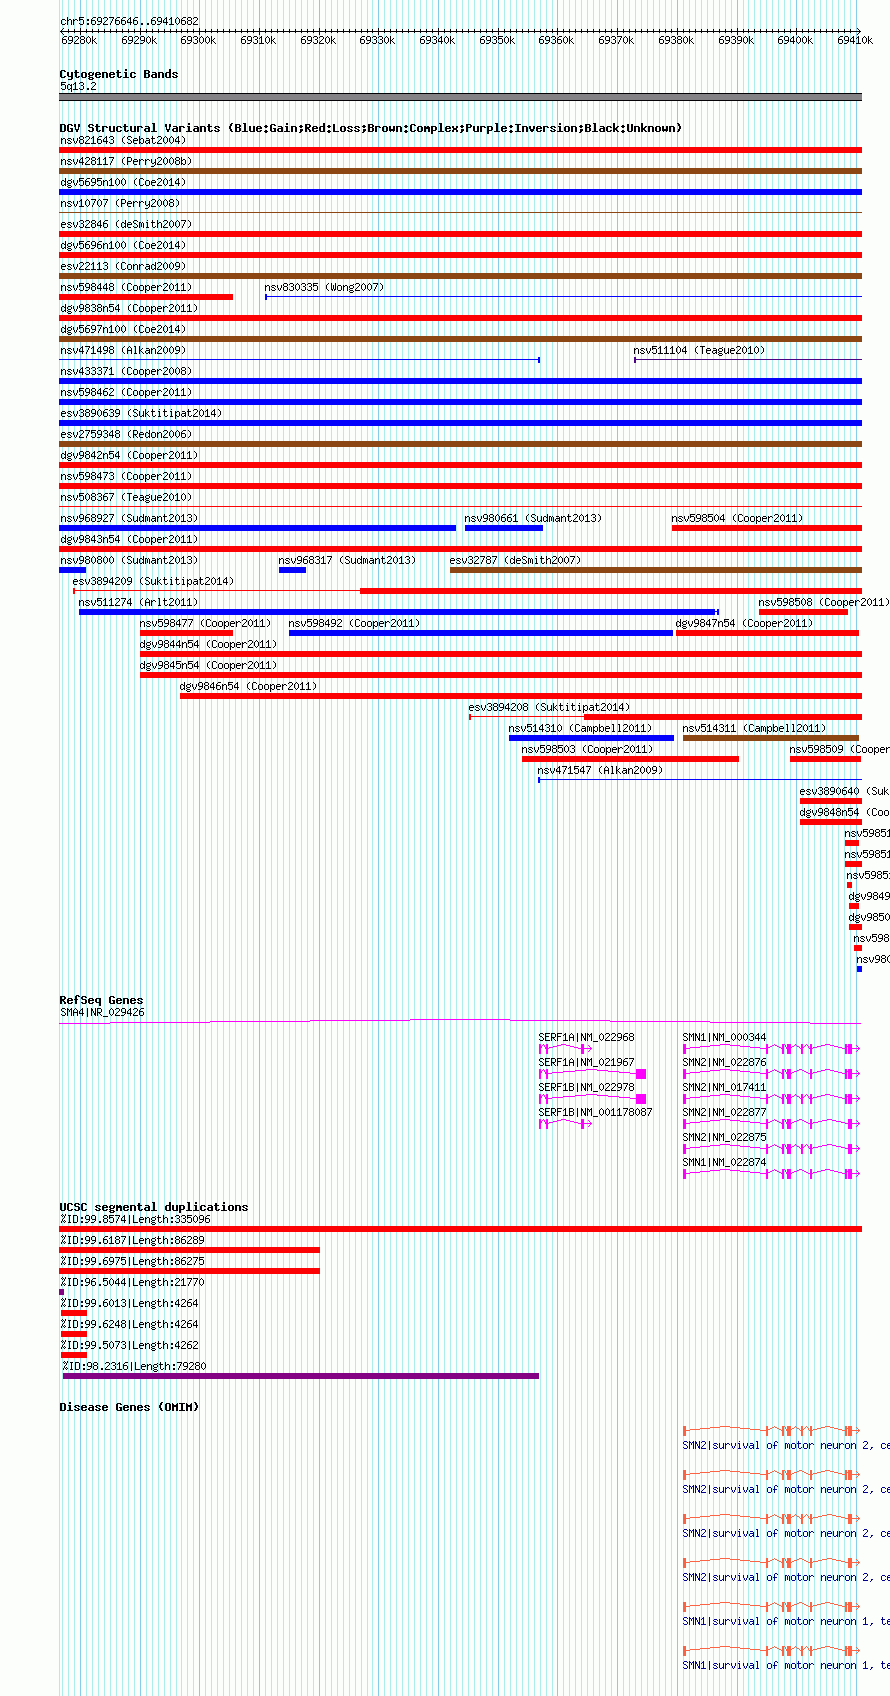Open variant nsv511274 (Arlt2011)

click(x=138, y=602)
